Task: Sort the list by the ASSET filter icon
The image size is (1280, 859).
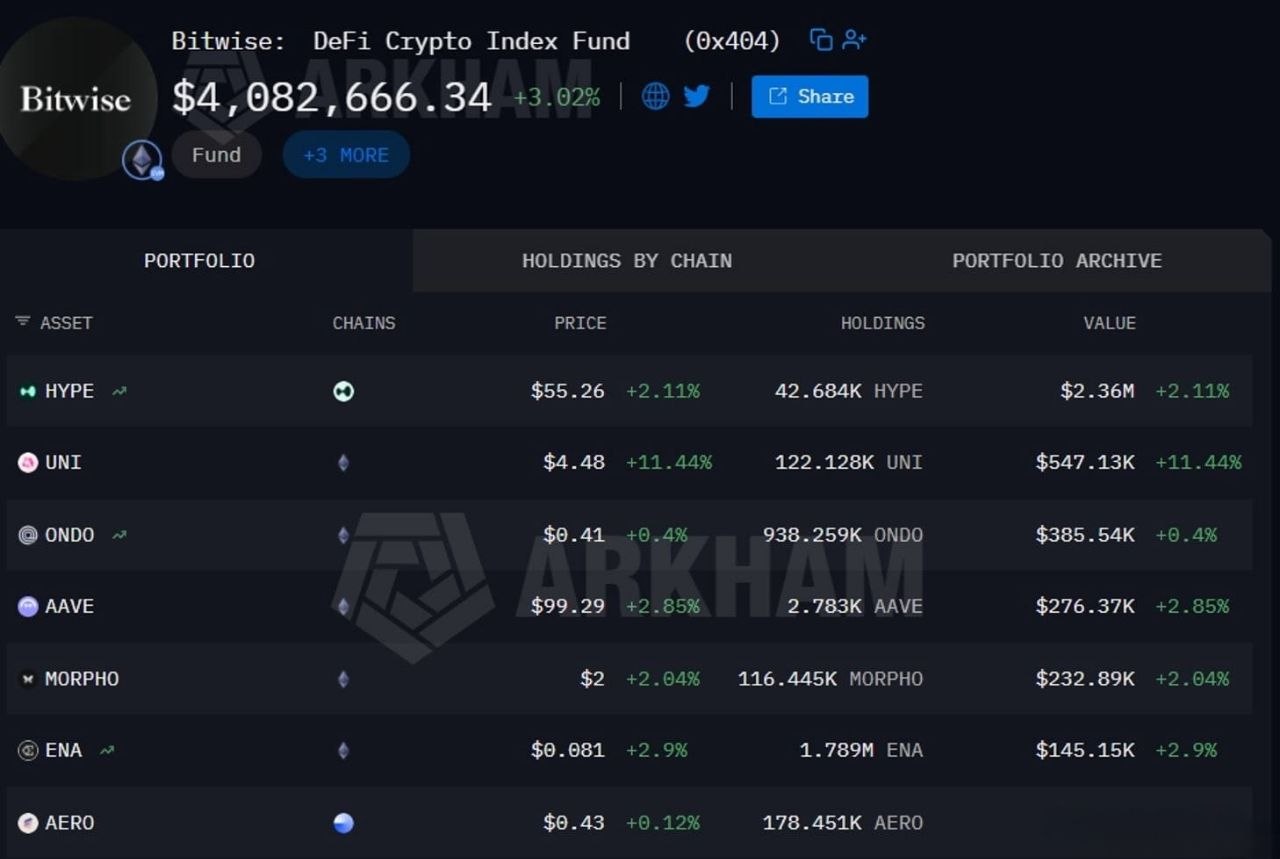Action: [22, 322]
